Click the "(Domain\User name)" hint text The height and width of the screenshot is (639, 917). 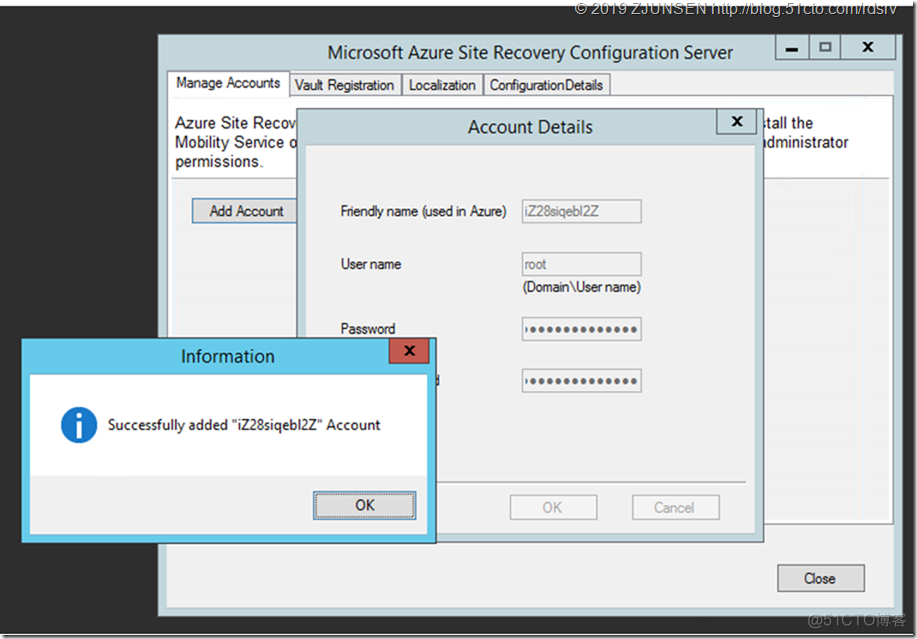[581, 287]
